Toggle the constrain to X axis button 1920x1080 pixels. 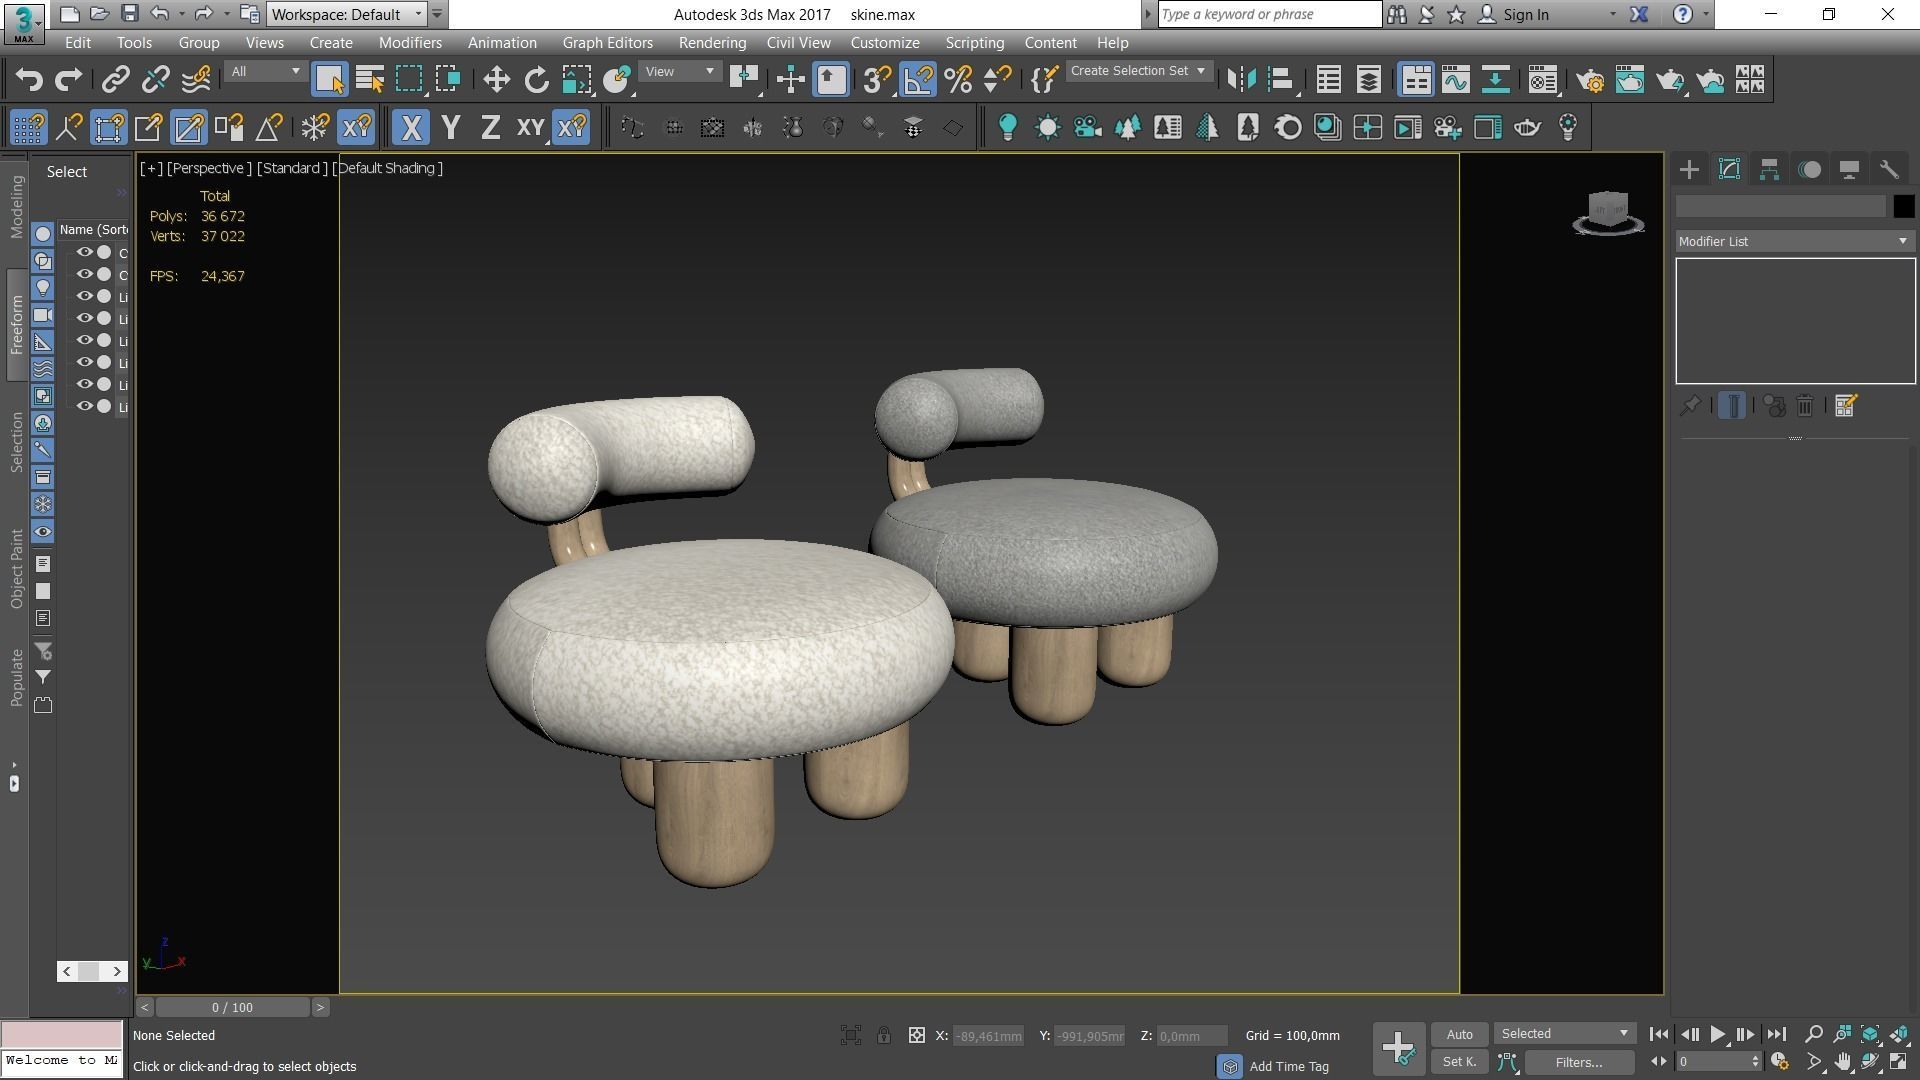pos(411,128)
